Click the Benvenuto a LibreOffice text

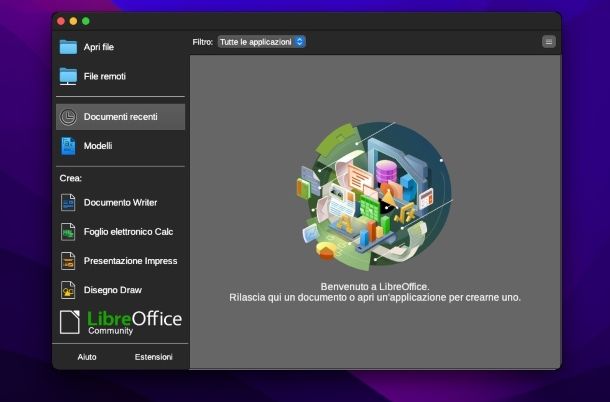click(x=375, y=287)
